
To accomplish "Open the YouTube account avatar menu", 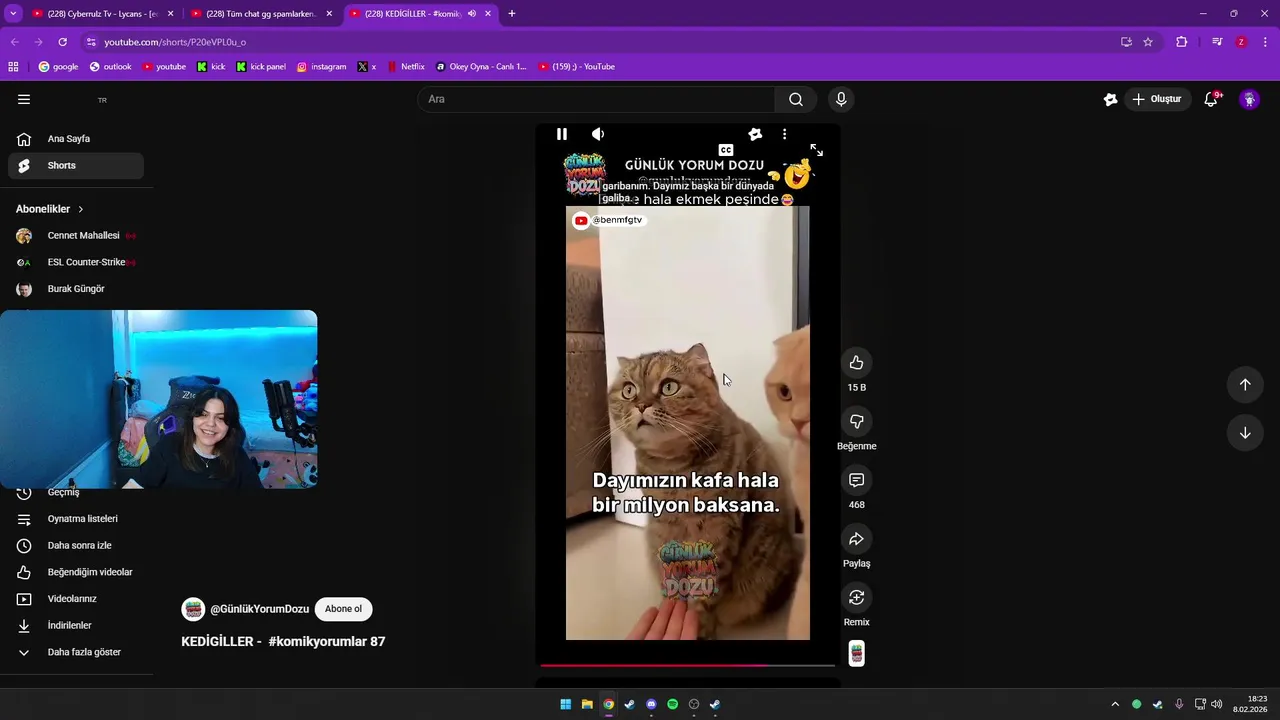I will (x=1249, y=99).
